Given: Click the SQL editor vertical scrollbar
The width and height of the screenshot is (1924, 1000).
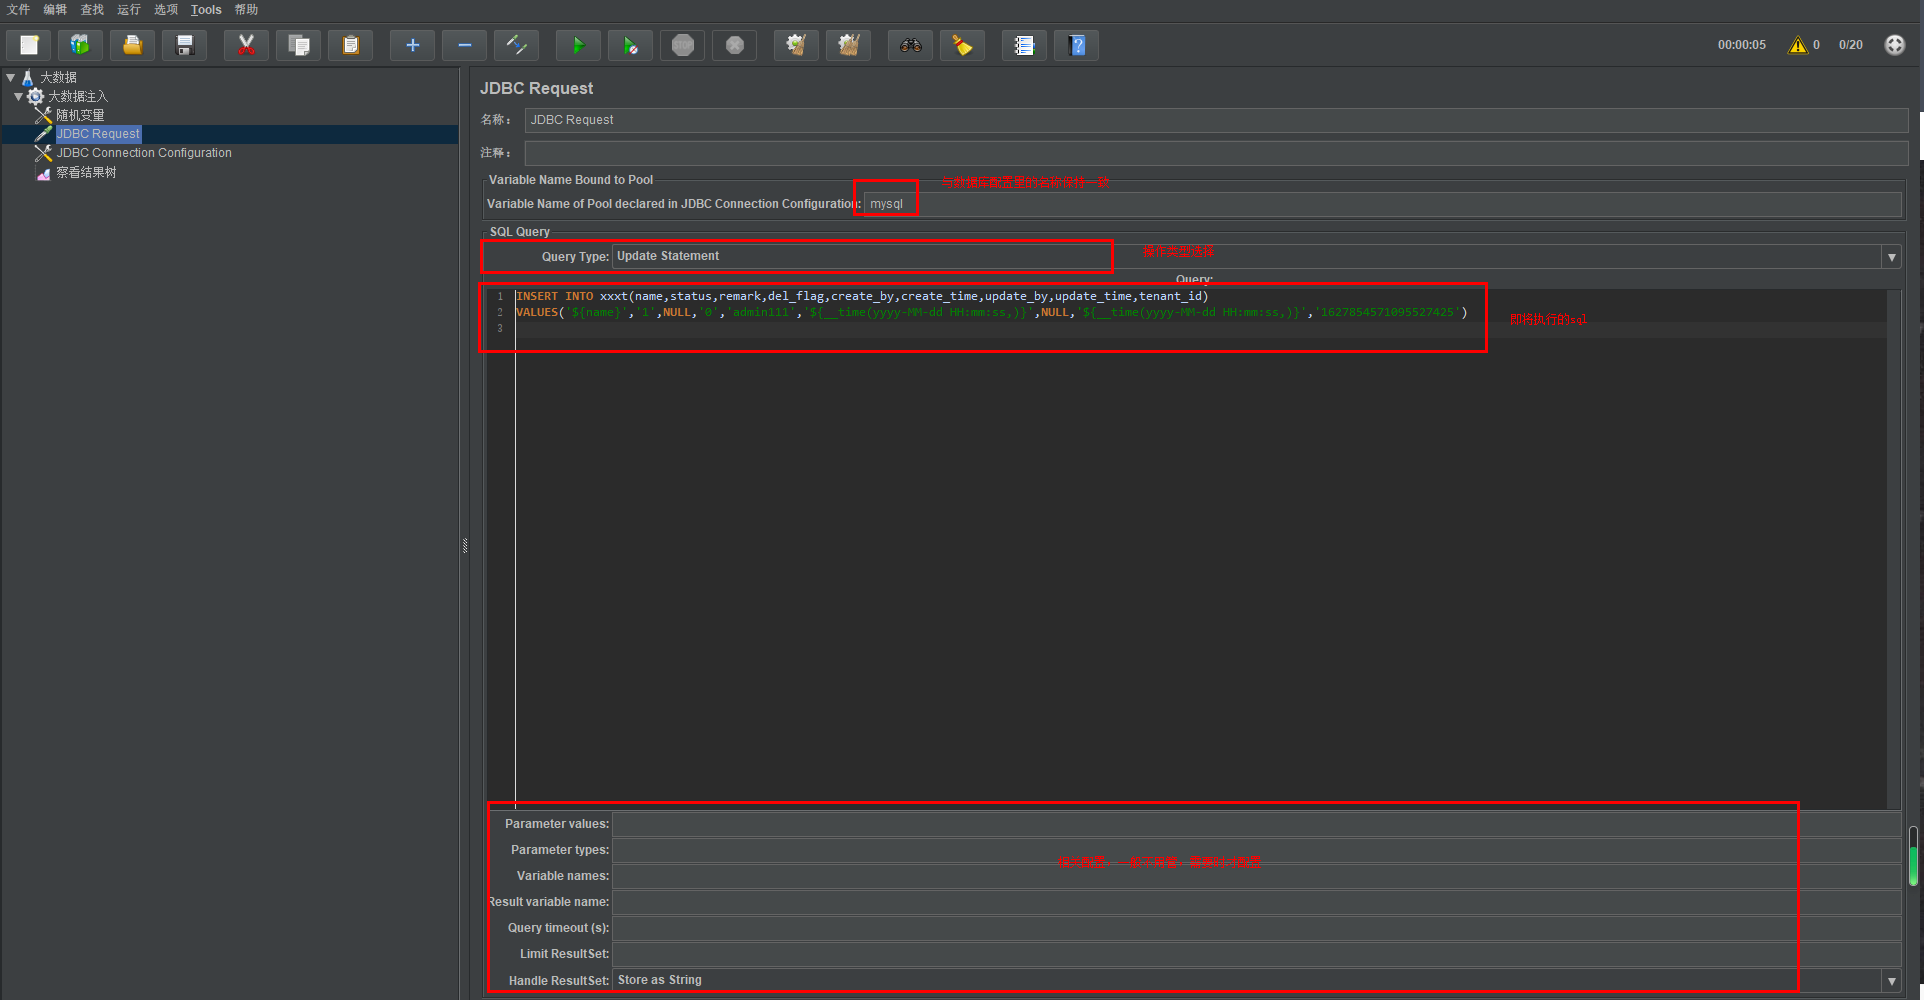Looking at the screenshot, I should [1893, 549].
